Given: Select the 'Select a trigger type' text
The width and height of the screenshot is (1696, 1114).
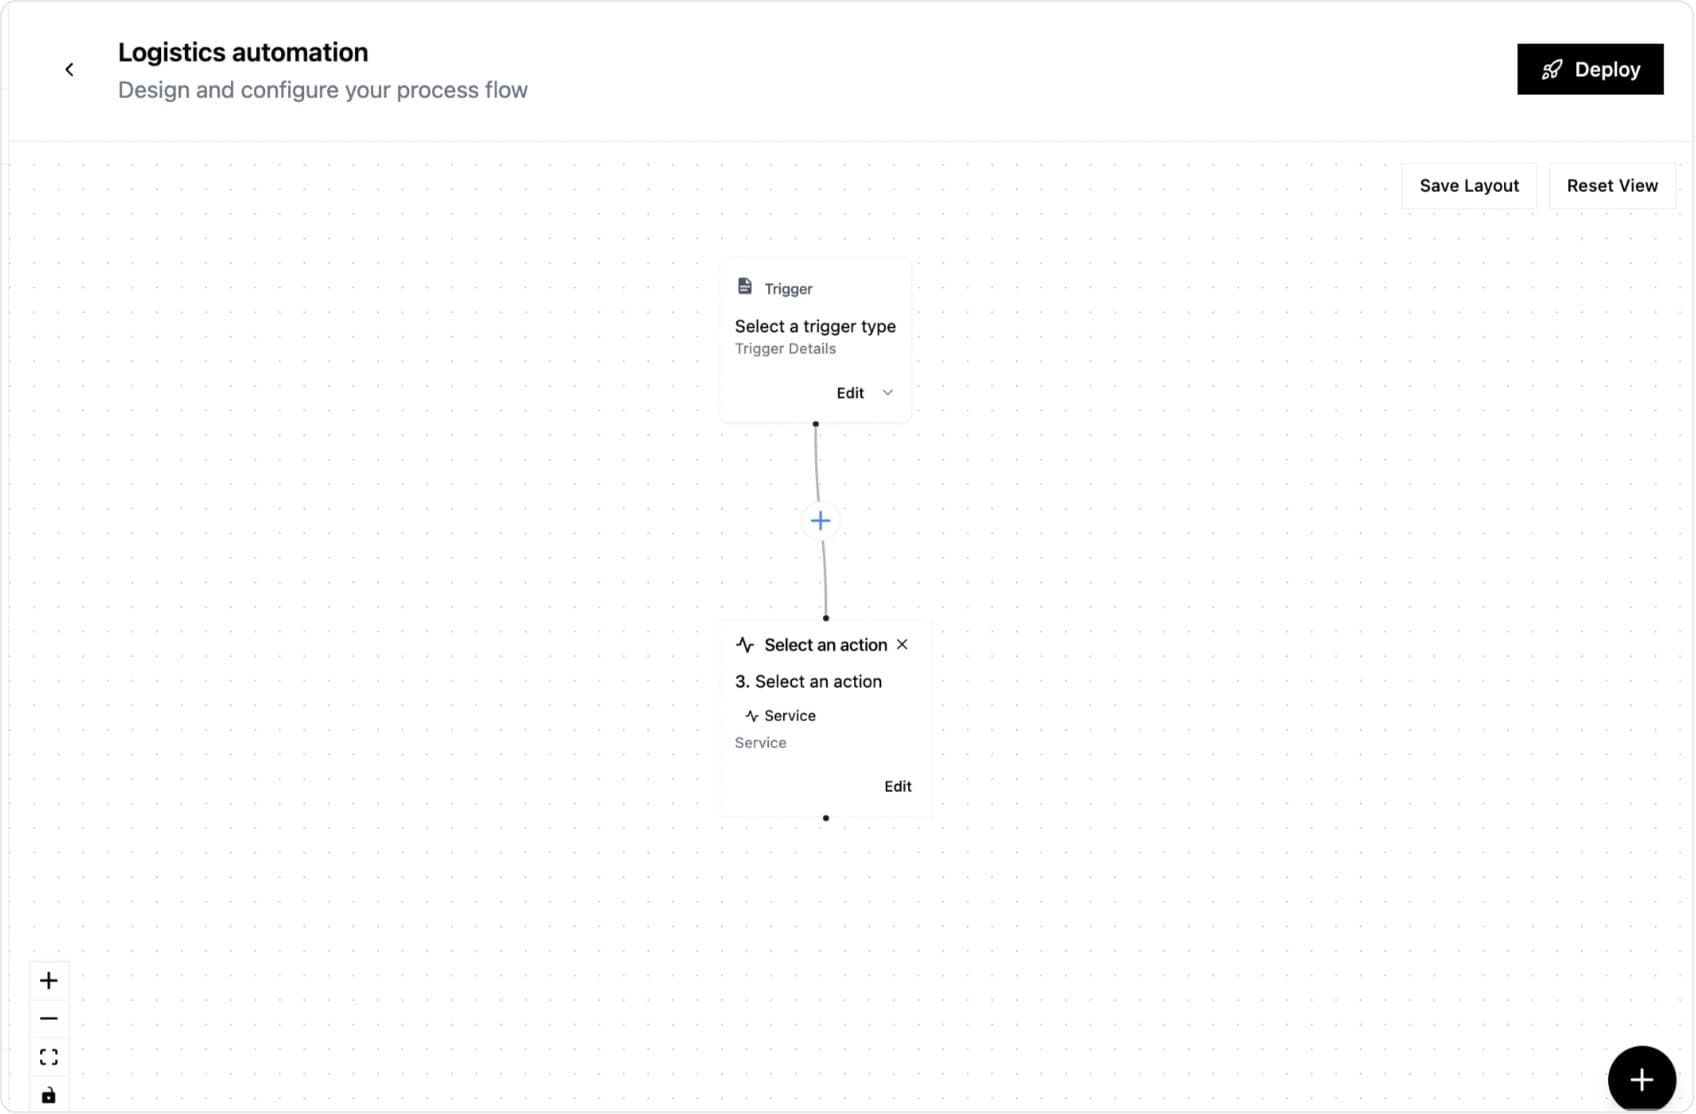Looking at the screenshot, I should 815,327.
